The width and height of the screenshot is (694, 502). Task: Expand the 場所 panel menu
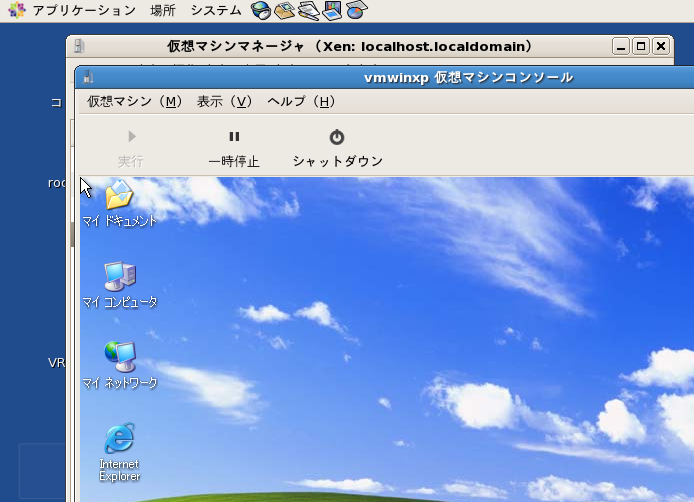pos(162,11)
